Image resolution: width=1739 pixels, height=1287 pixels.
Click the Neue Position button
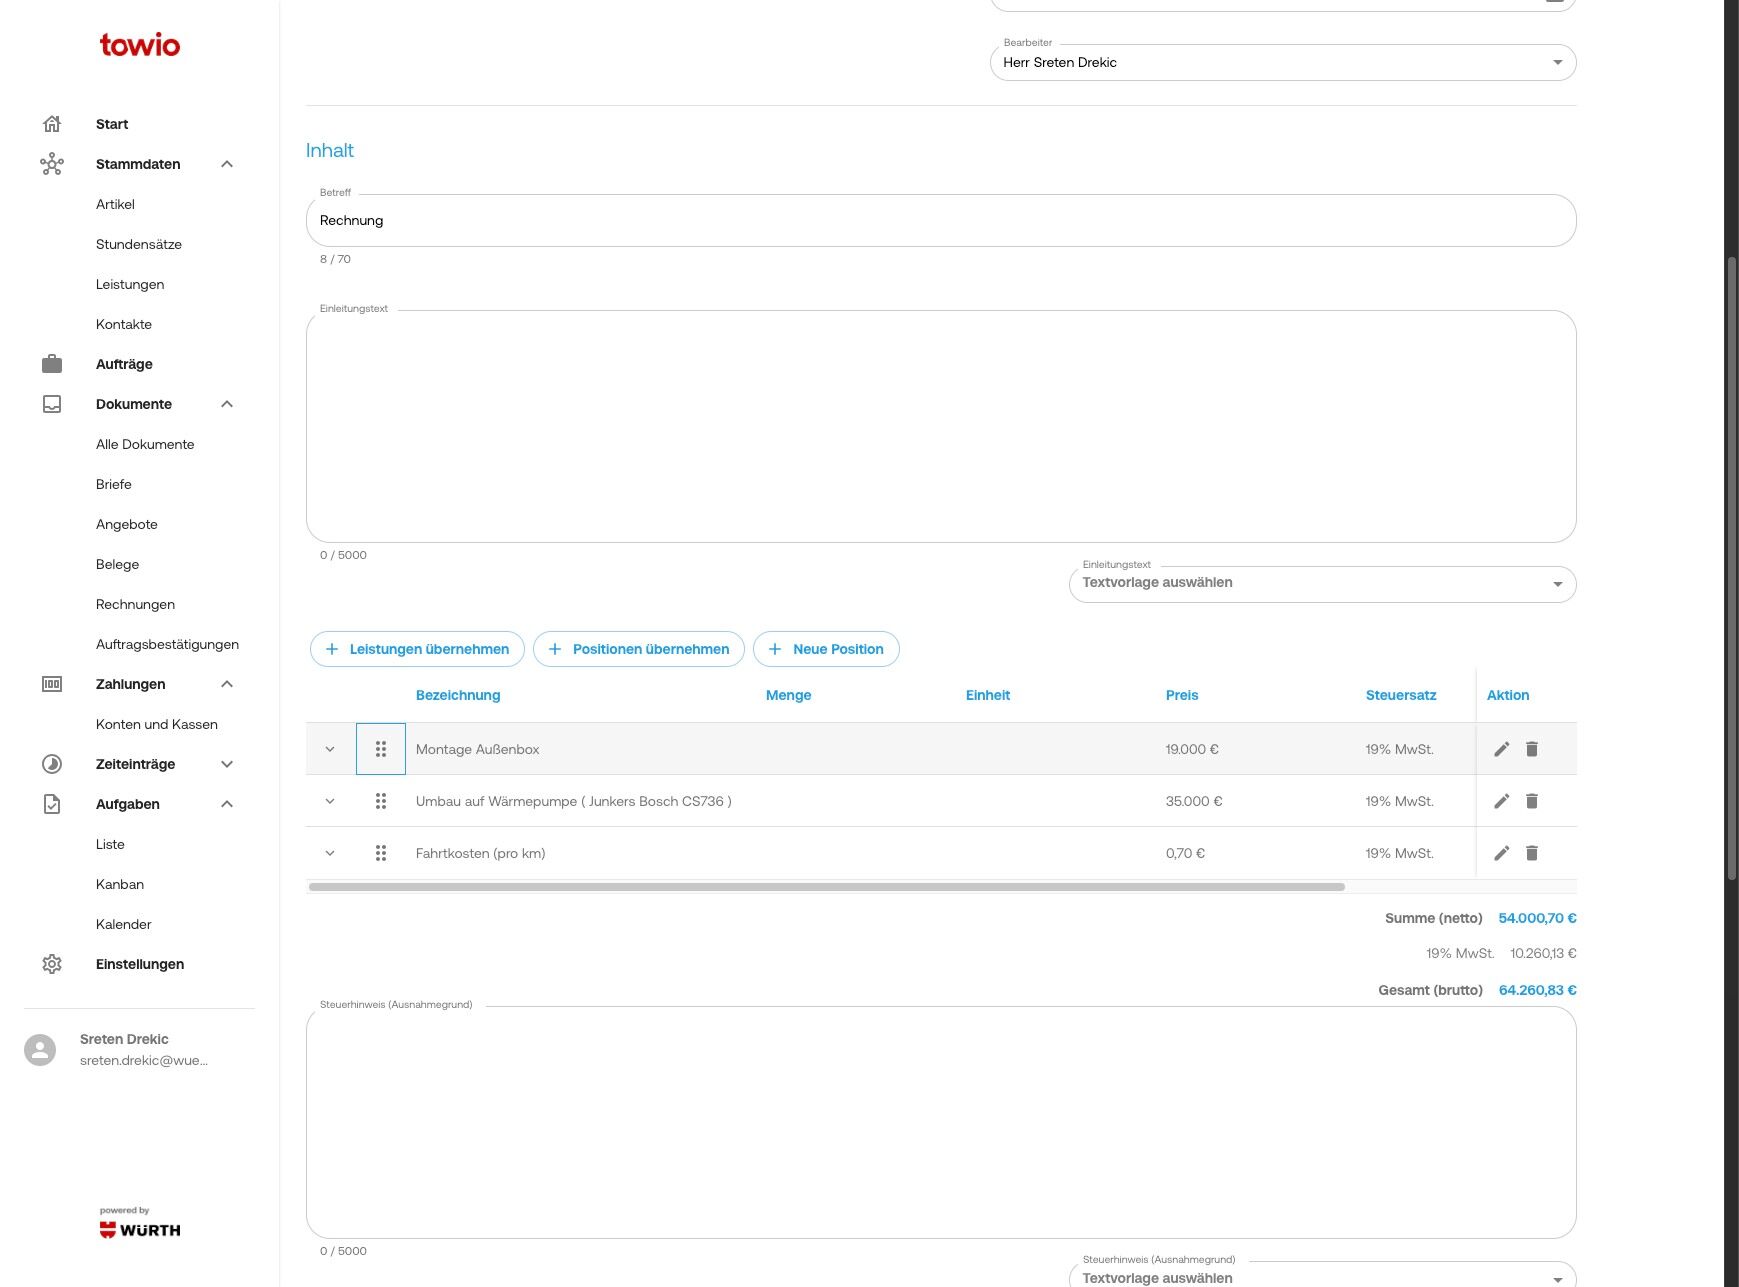point(826,649)
